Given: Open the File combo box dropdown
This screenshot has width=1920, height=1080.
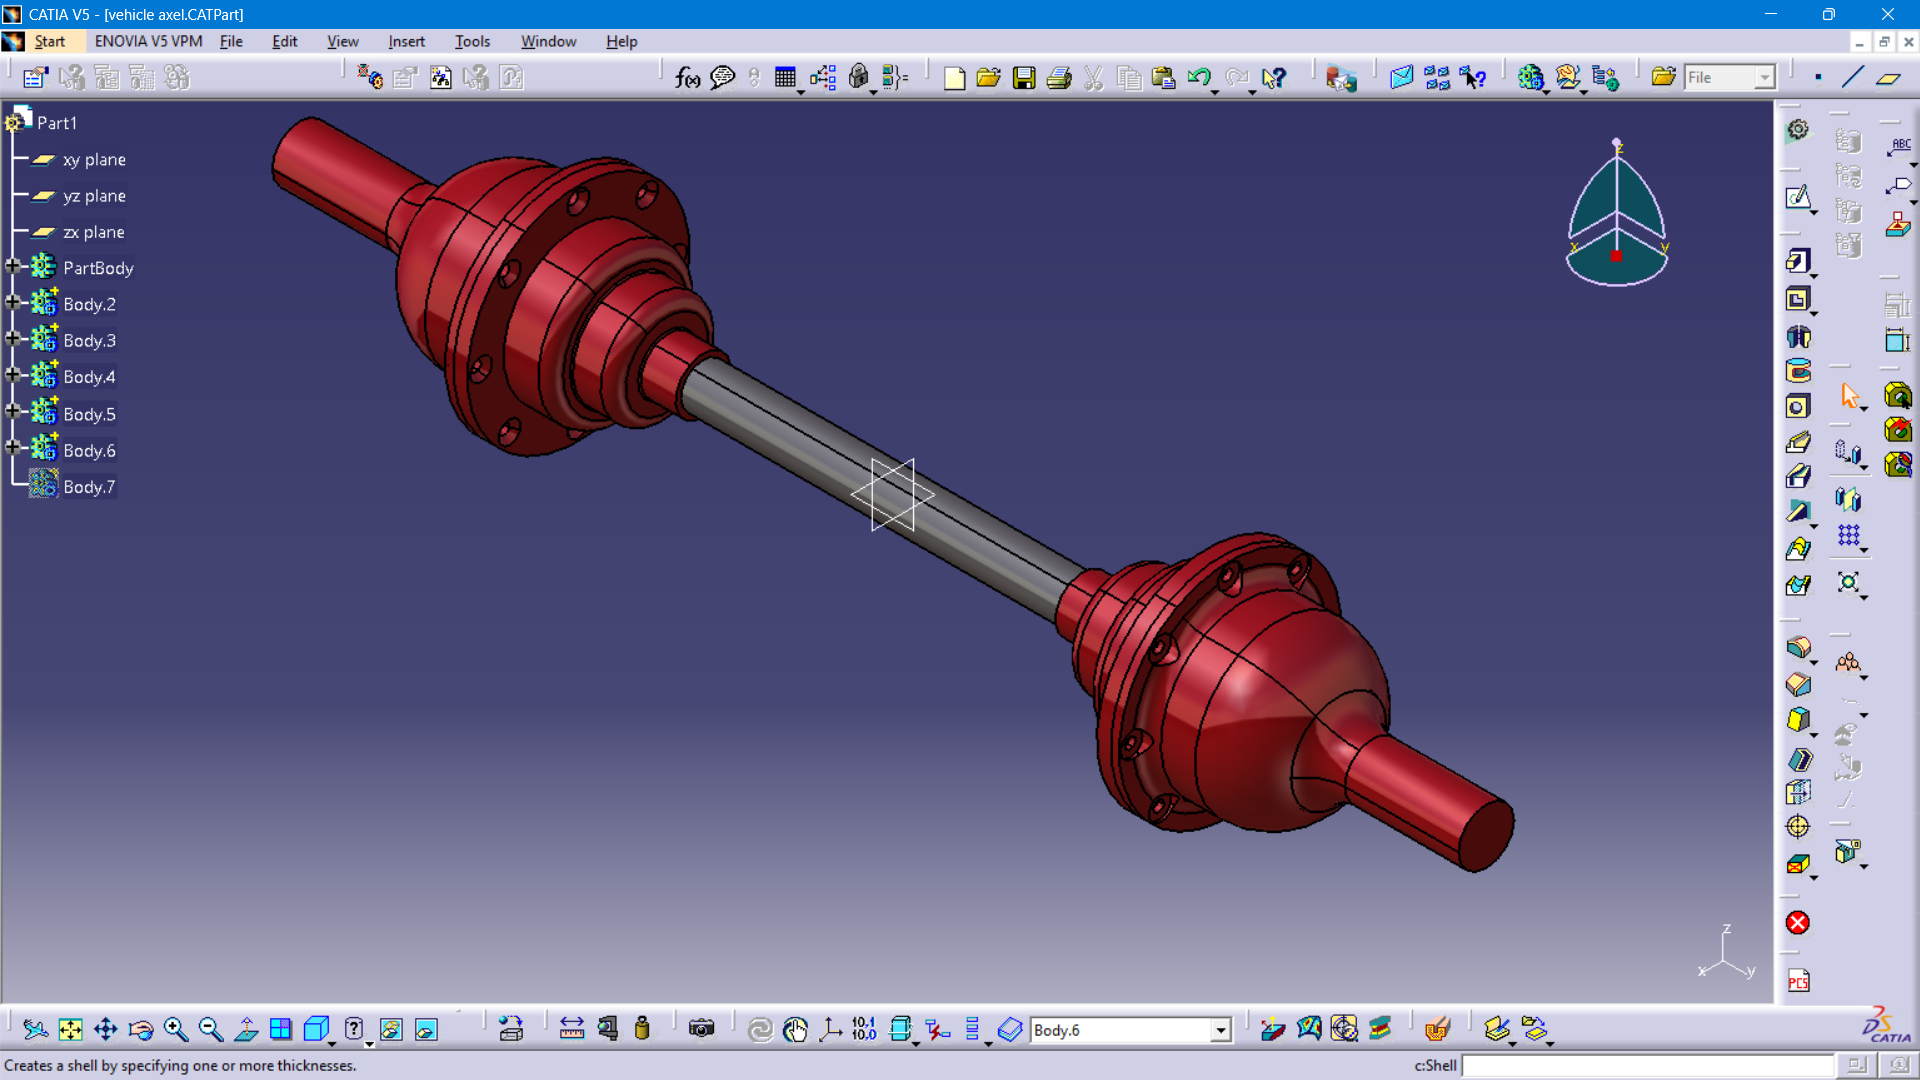Looking at the screenshot, I should click(x=1764, y=78).
